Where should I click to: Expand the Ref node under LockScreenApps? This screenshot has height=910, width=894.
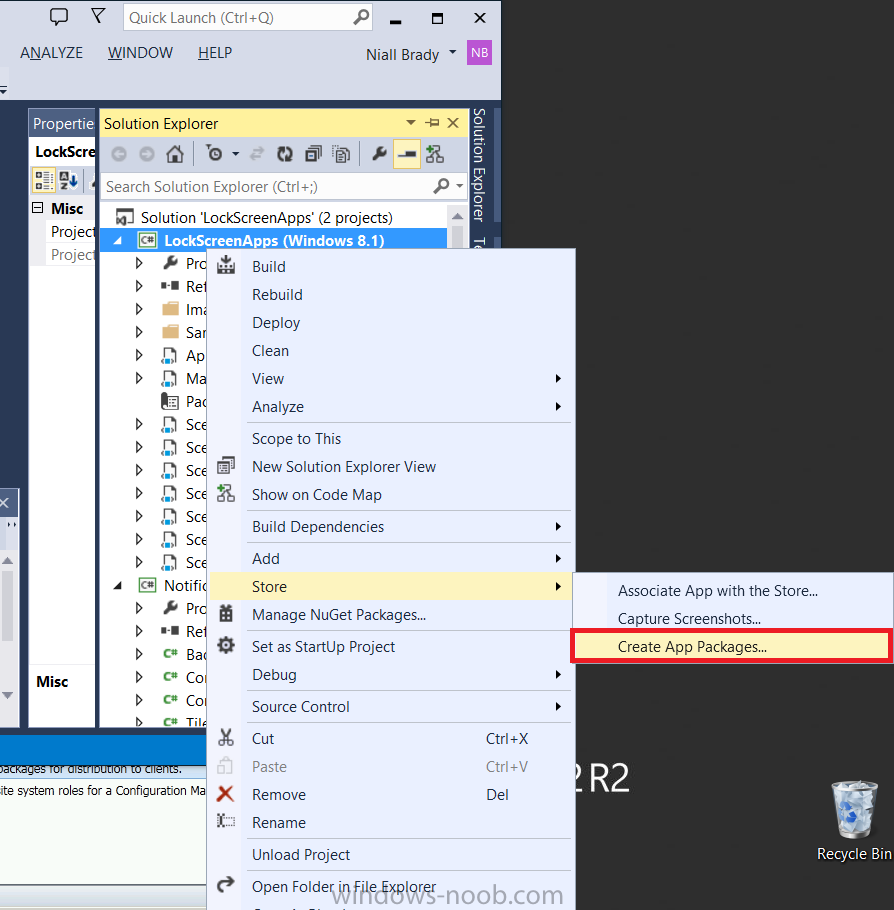click(139, 286)
